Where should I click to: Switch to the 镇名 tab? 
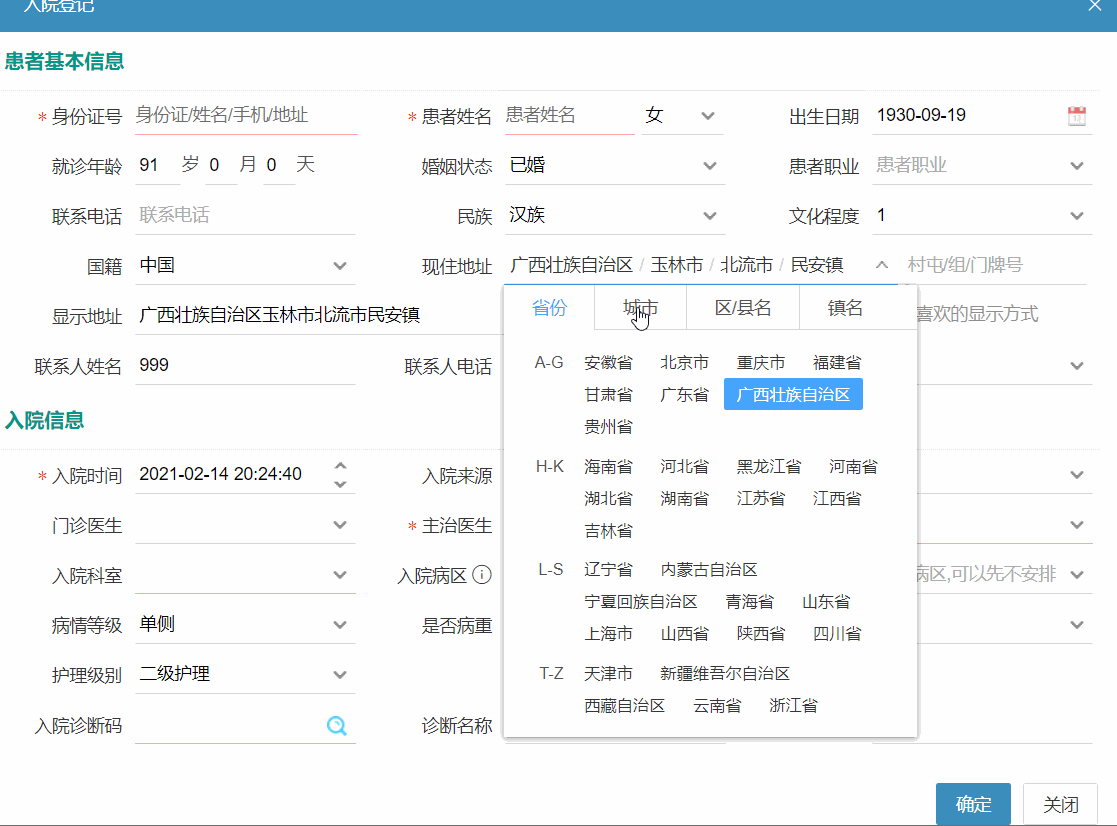(845, 308)
